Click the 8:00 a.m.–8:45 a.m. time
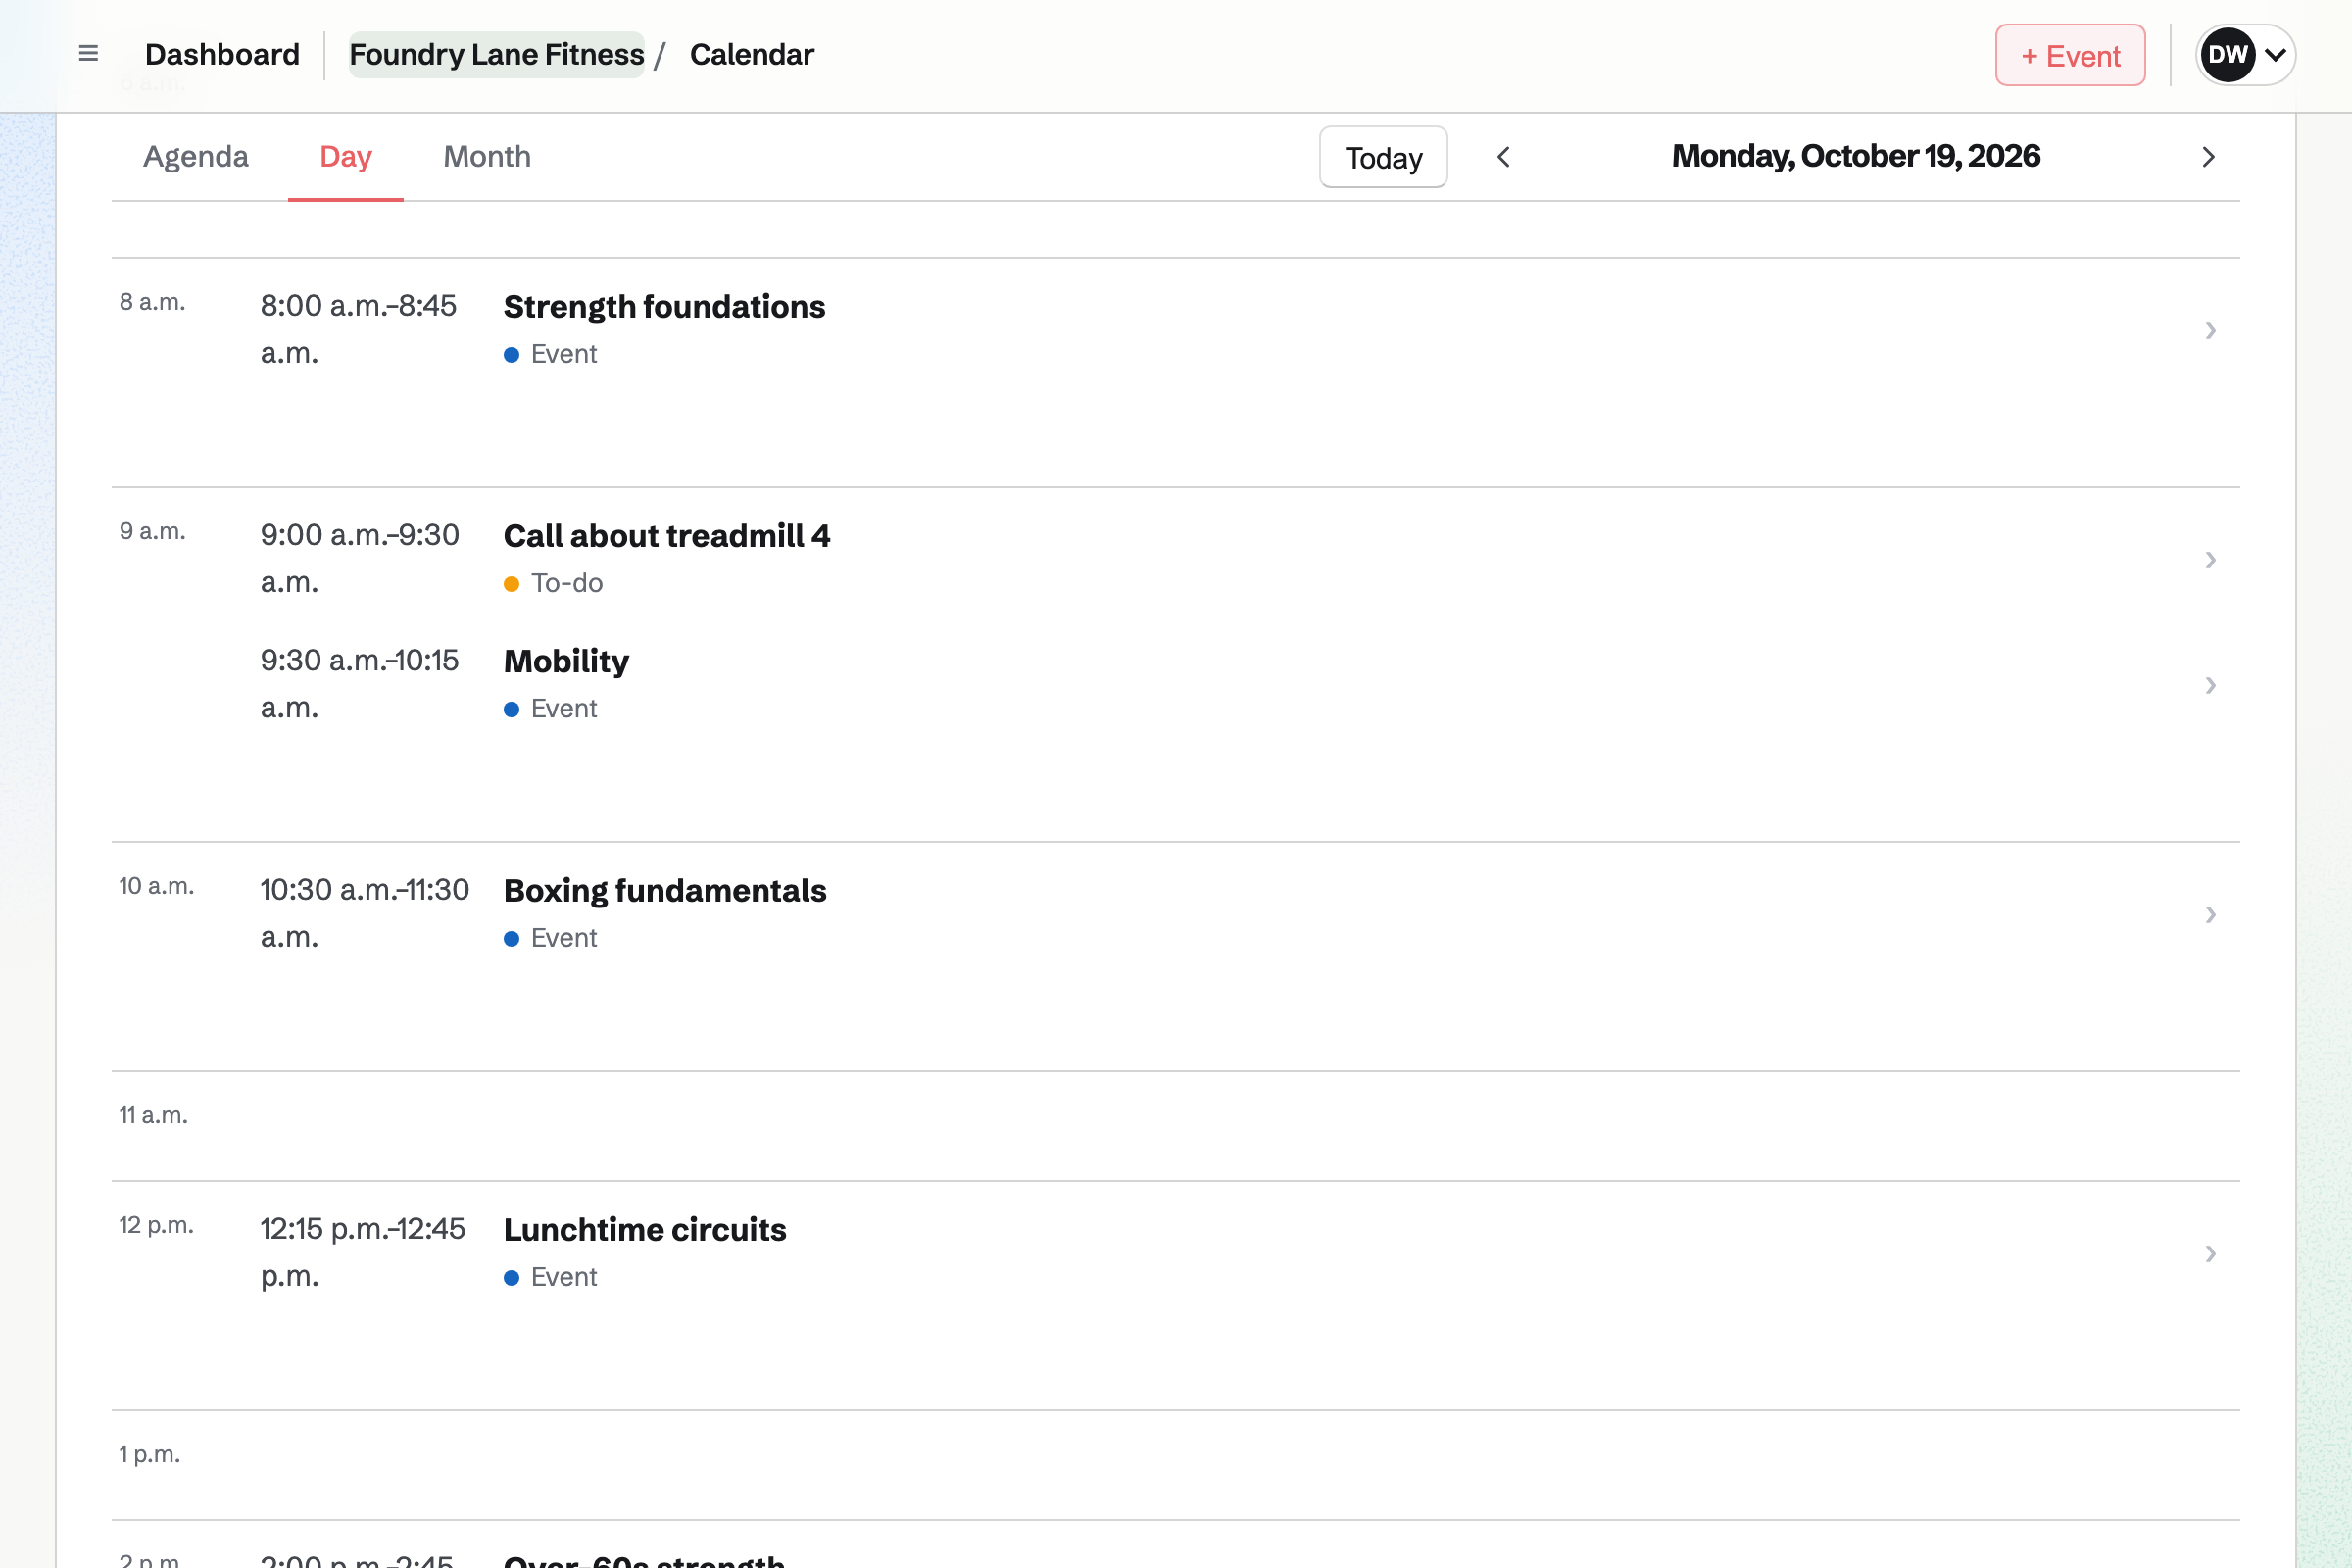Screen dimensions: 2352x1568 click(x=358, y=329)
